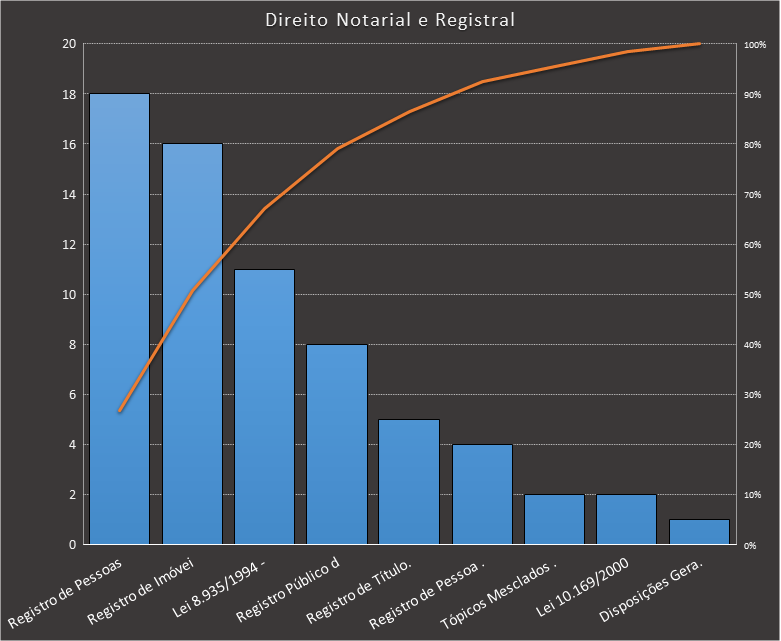Select the Tópicos Mesclados bar
The image size is (781, 641).
(554, 520)
